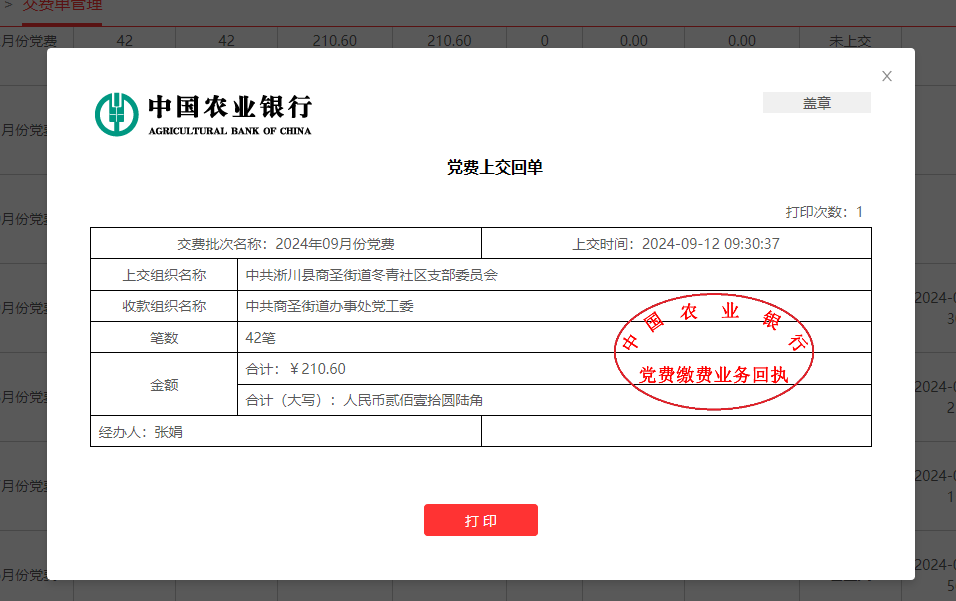Click the 经办人 张娟 handler cell
956x601 pixels.
pyautogui.click(x=141, y=432)
